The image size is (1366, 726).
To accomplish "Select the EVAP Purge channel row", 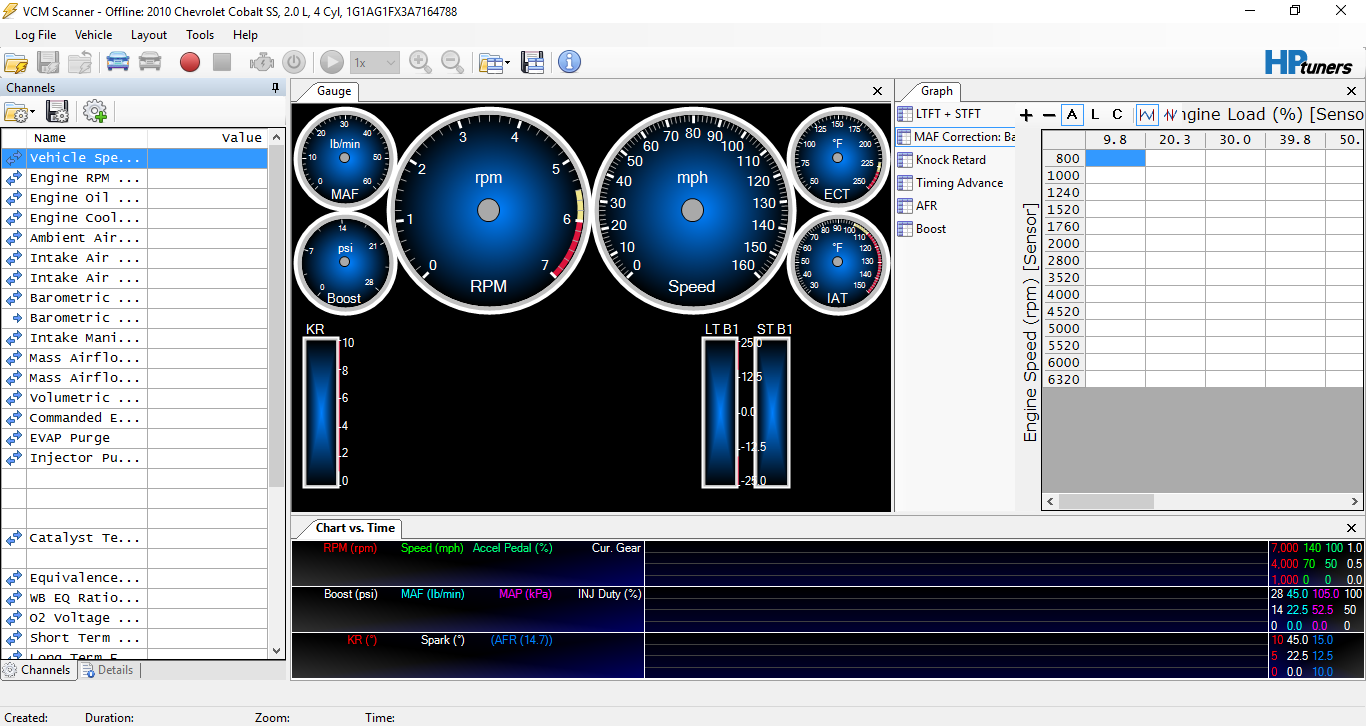I will coord(135,438).
